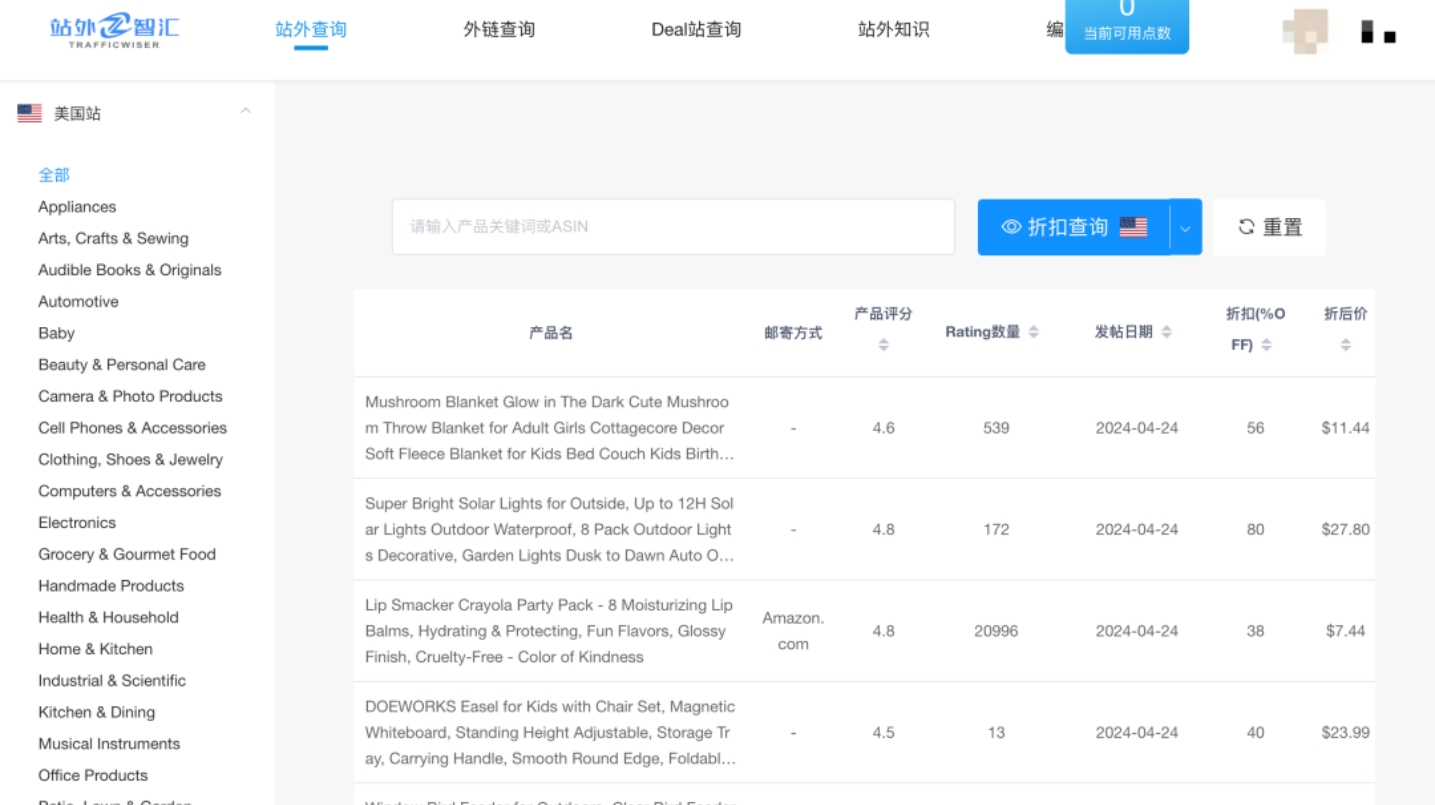Viewport: 1435px width, 805px height.
Task: Open the Mushroom Blanket product row
Action: [x=548, y=428]
